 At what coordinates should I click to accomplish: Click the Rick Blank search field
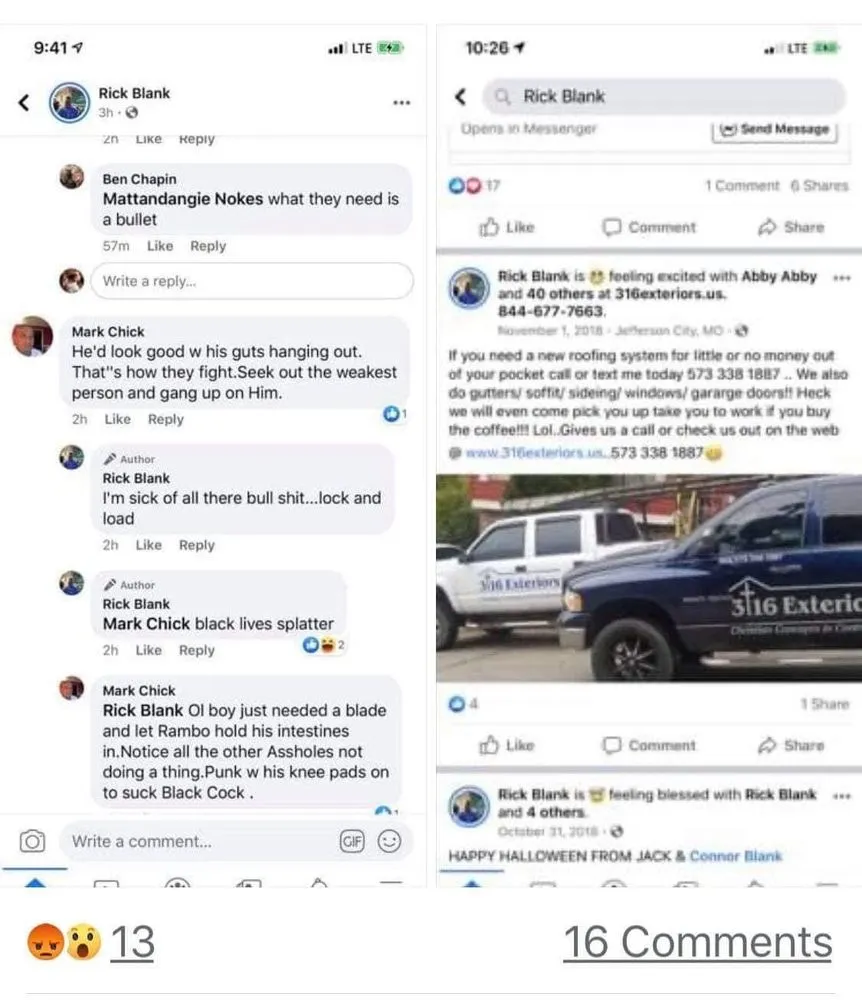pyautogui.click(x=664, y=96)
